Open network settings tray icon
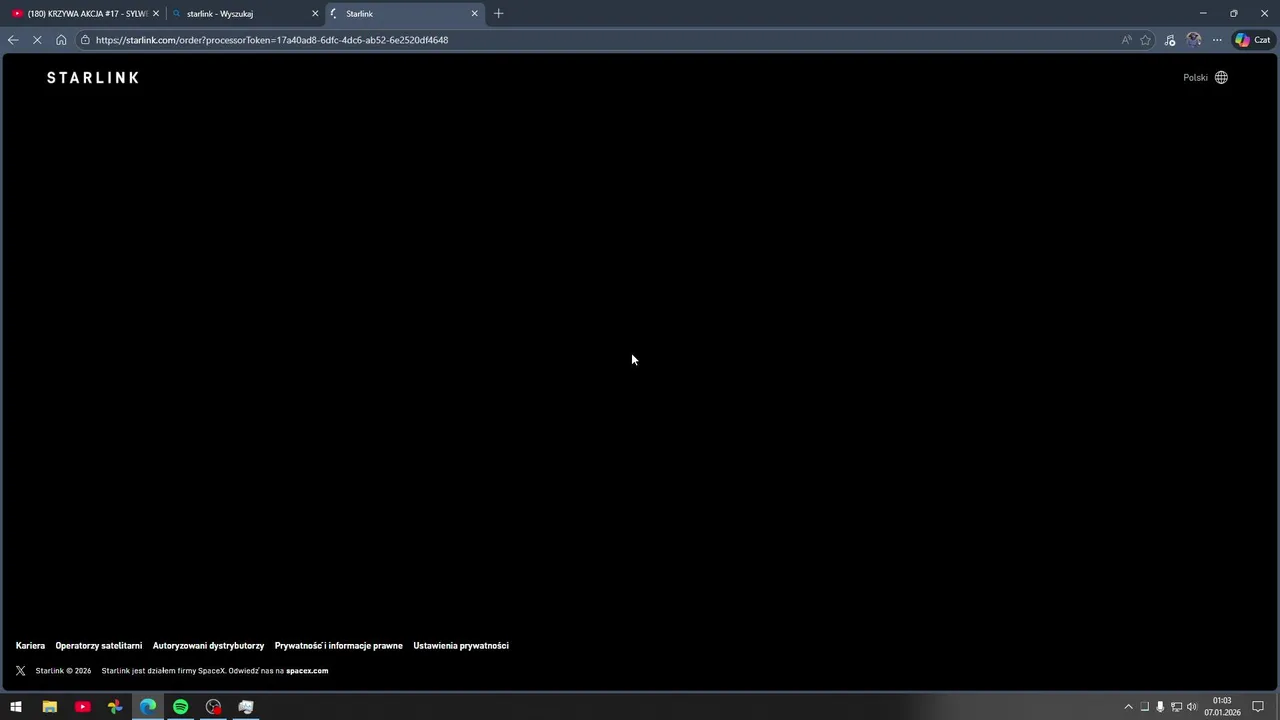 click(1176, 707)
